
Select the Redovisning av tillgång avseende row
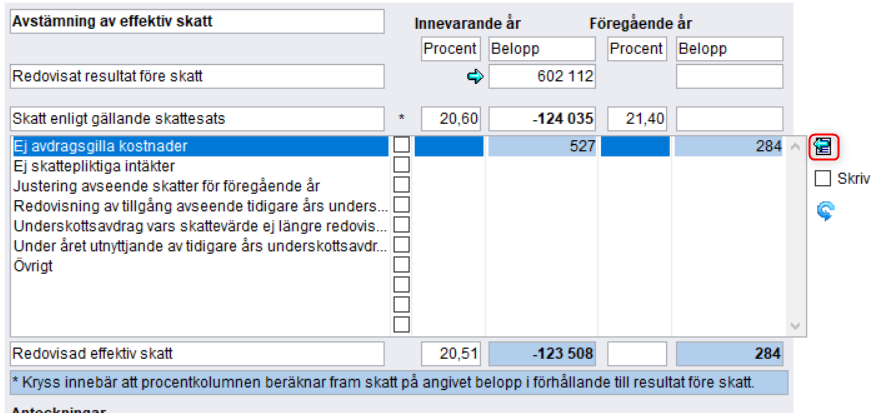200,206
